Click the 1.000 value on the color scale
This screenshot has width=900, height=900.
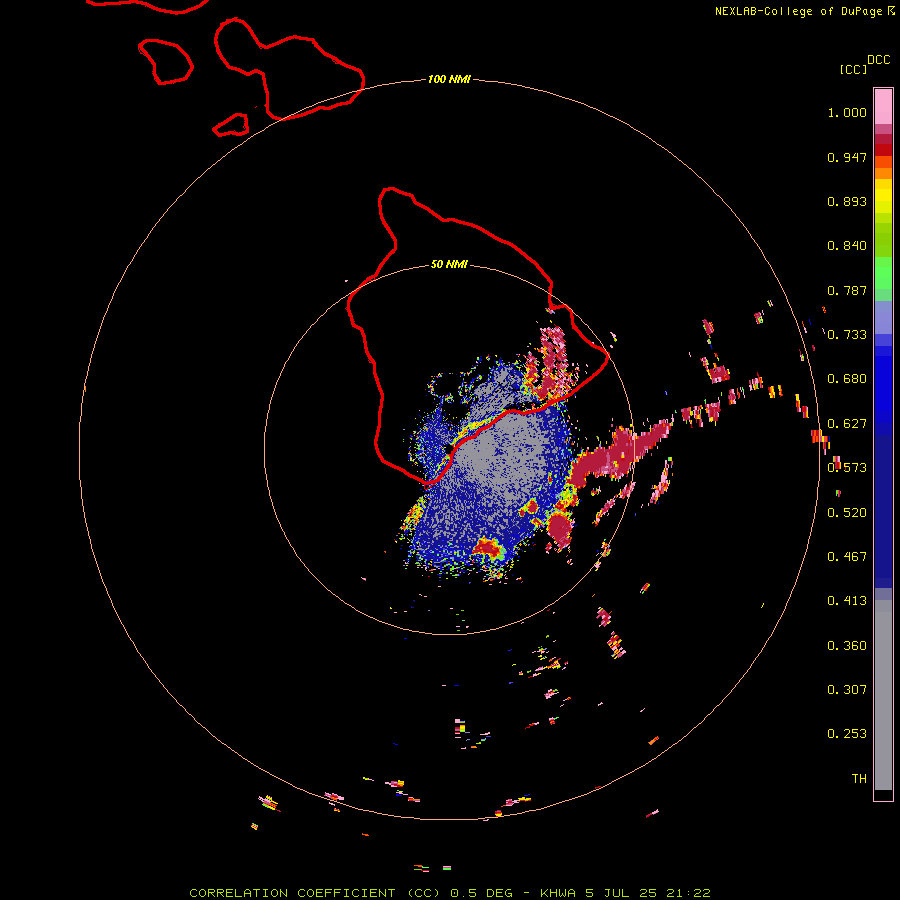point(847,113)
